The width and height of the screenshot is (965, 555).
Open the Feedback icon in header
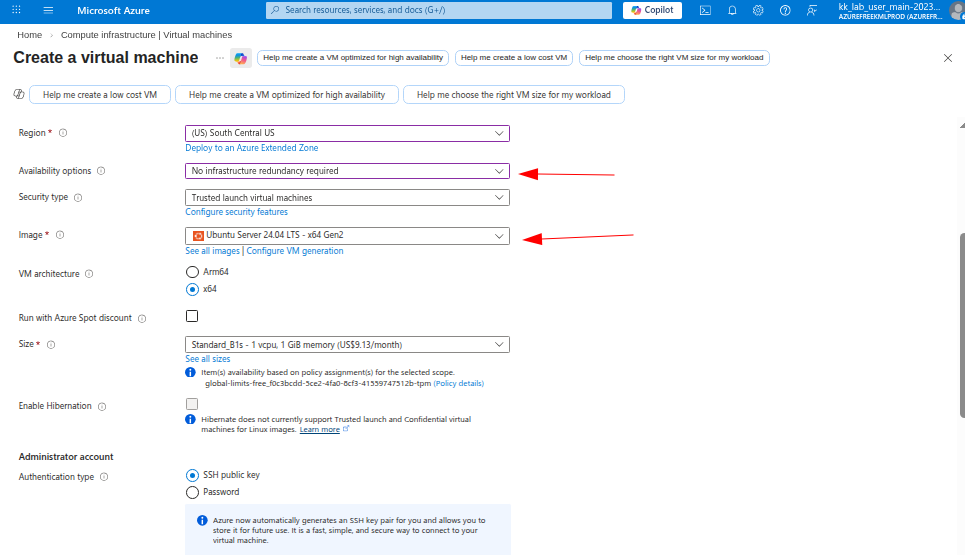(x=811, y=10)
